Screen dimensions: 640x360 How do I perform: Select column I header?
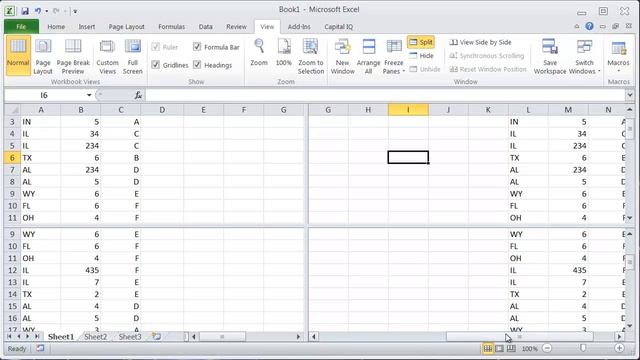tap(408, 110)
